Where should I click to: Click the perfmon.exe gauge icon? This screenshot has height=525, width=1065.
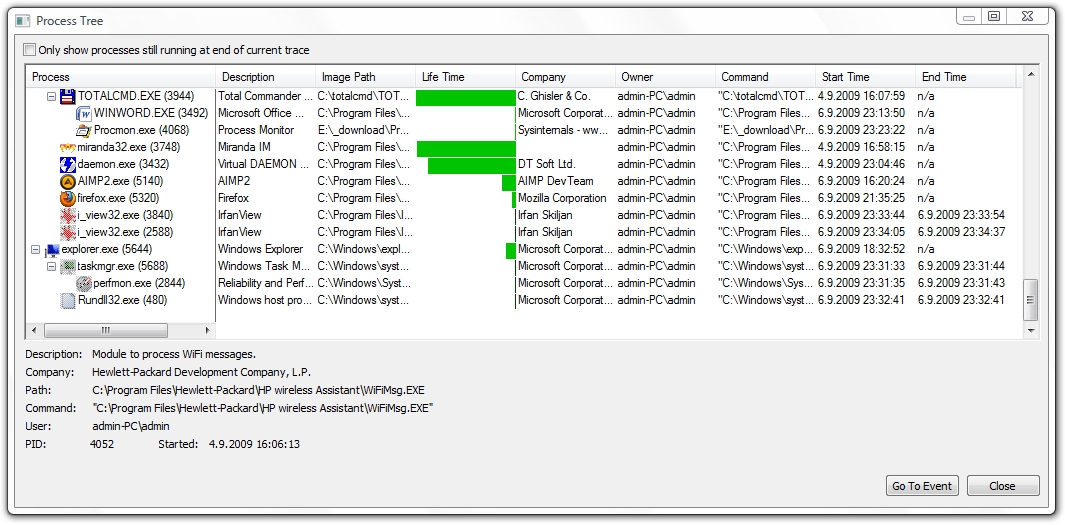pyautogui.click(x=84, y=283)
